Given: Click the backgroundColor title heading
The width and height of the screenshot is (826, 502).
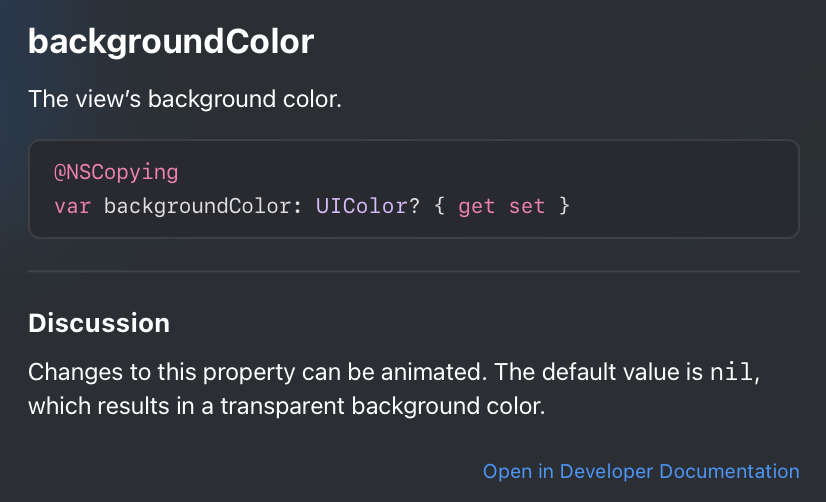Looking at the screenshot, I should (x=171, y=42).
